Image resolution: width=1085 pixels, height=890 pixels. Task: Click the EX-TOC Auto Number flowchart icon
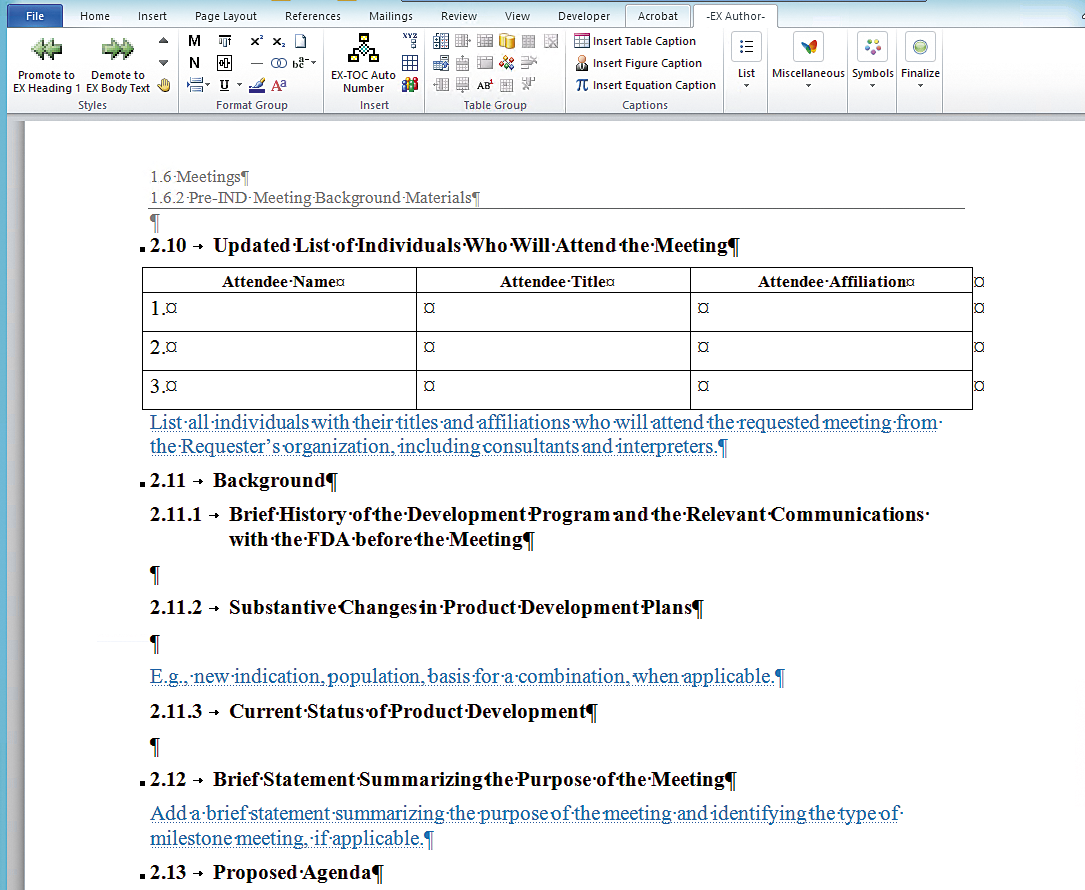pyautogui.click(x=363, y=48)
